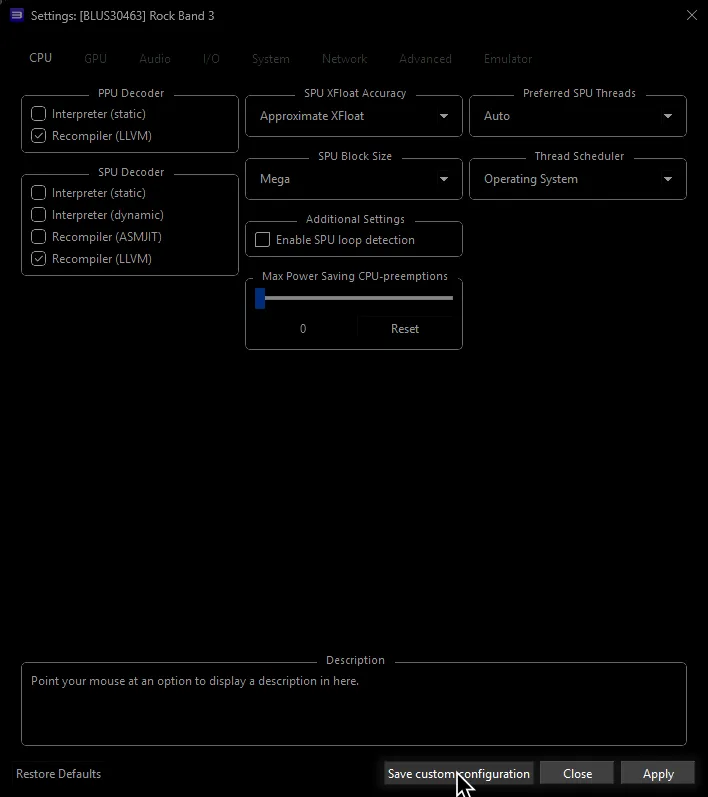Click Save custom configuration
The width and height of the screenshot is (708, 797).
(x=458, y=774)
